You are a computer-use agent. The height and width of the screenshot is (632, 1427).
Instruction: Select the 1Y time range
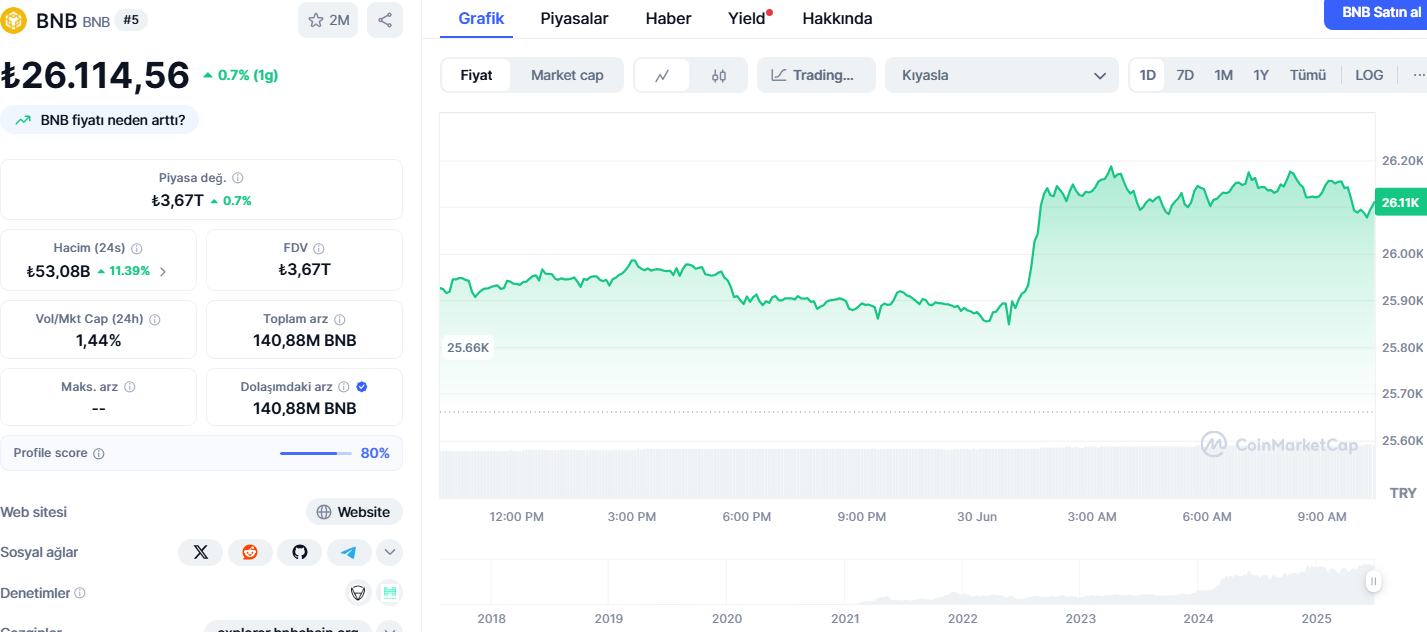click(1261, 75)
